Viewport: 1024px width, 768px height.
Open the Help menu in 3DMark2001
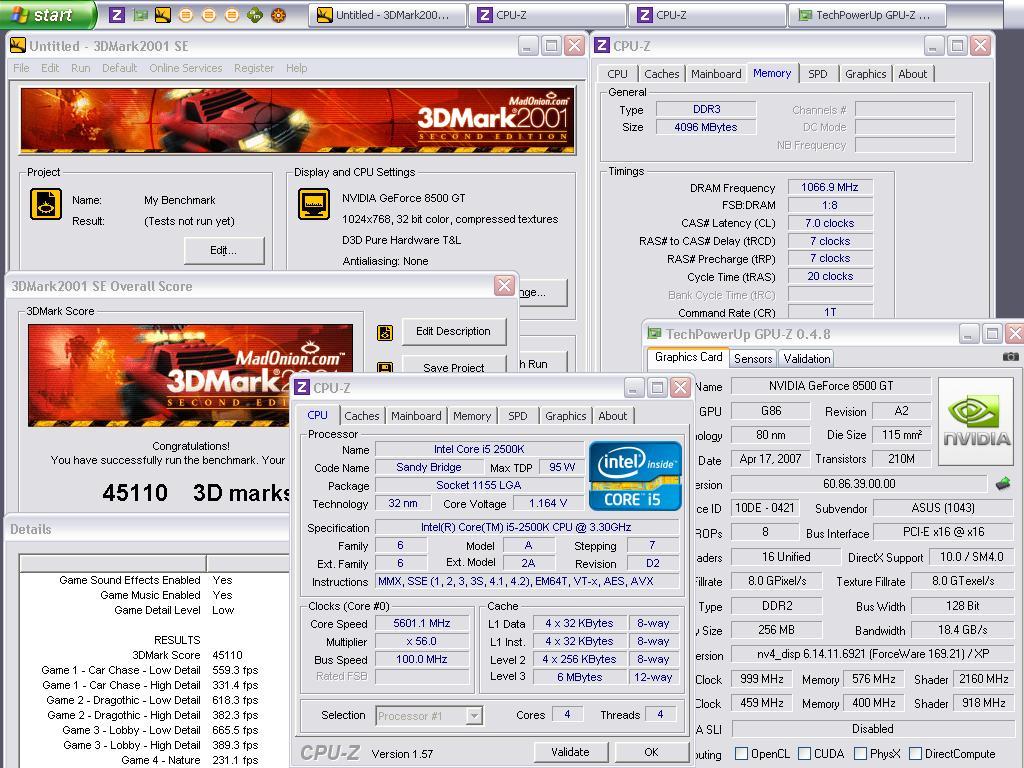pyautogui.click(x=296, y=68)
